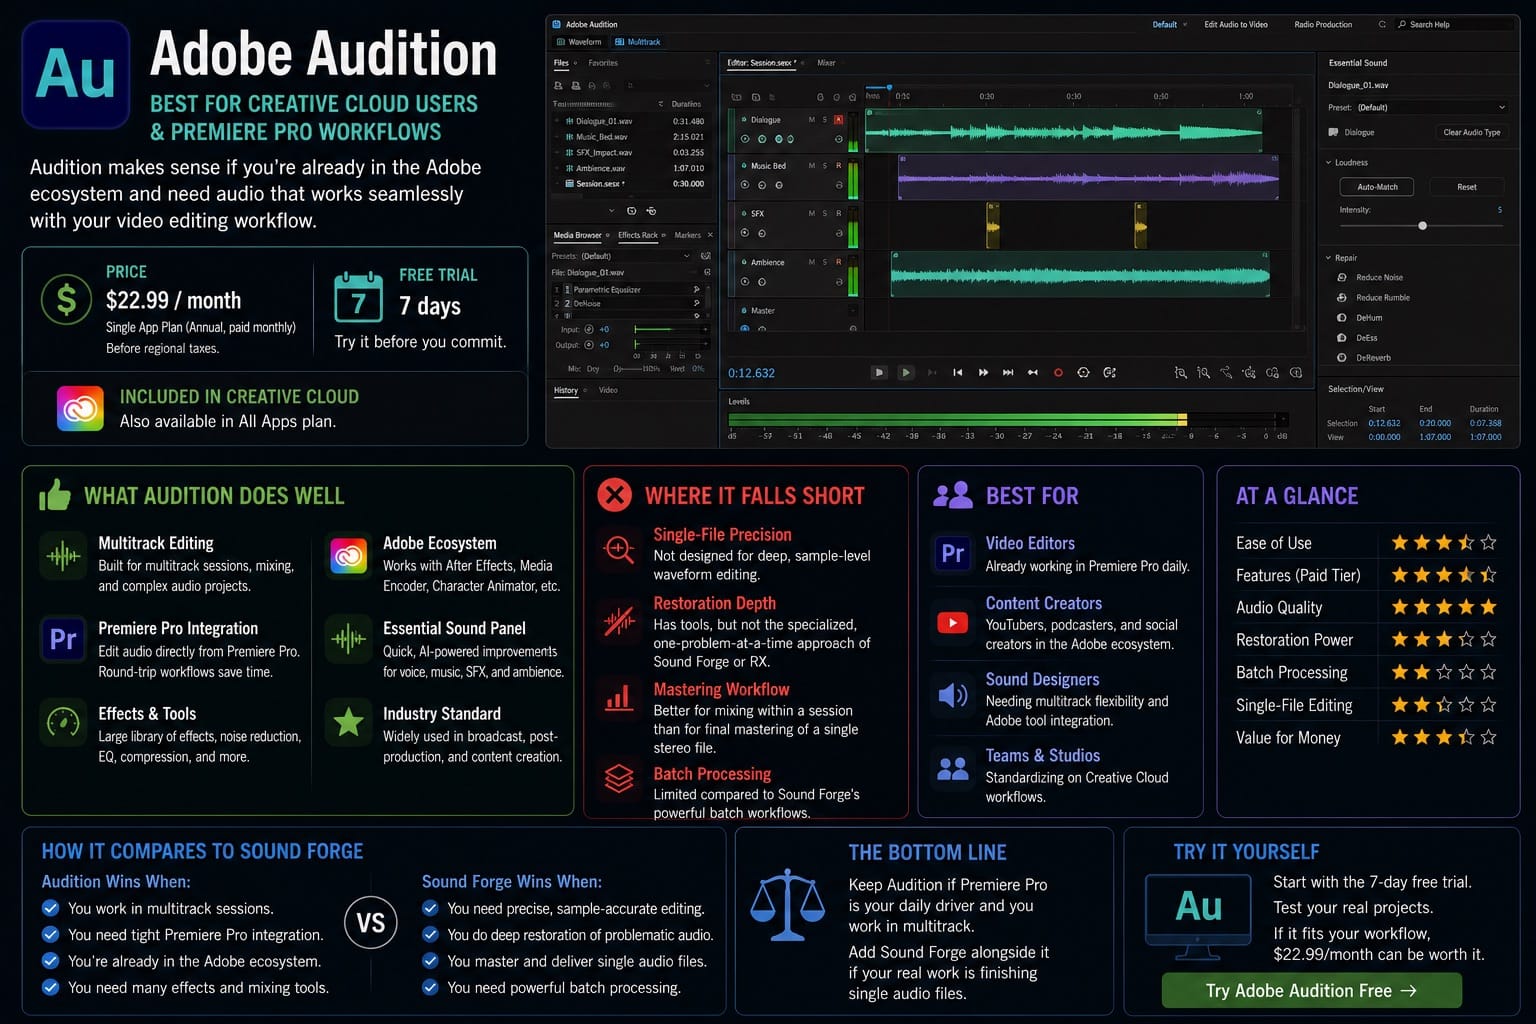Click the Import File icon in the Files panel toolbar
1536x1024 pixels.
coord(576,86)
